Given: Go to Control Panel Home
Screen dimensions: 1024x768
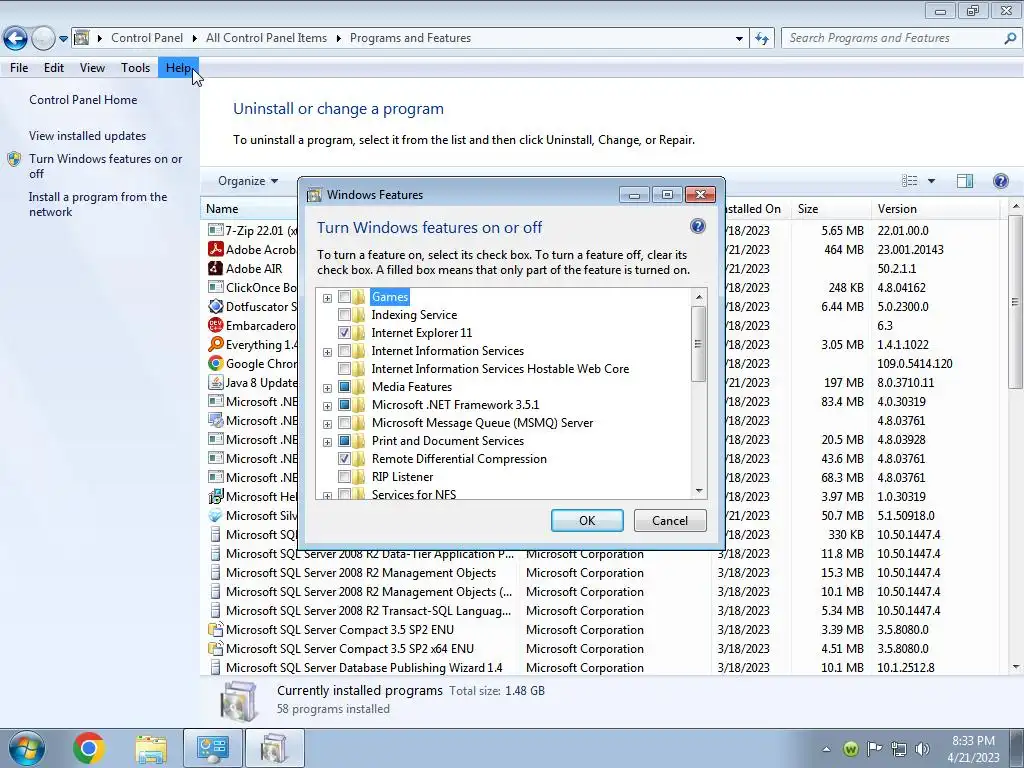Looking at the screenshot, I should (83, 99).
